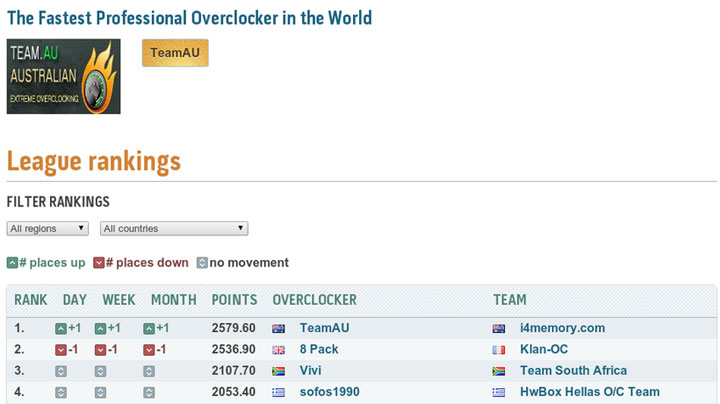Sort rankings by the Points column header
Image resolution: width=720 pixels, height=404 pixels.
click(234, 300)
